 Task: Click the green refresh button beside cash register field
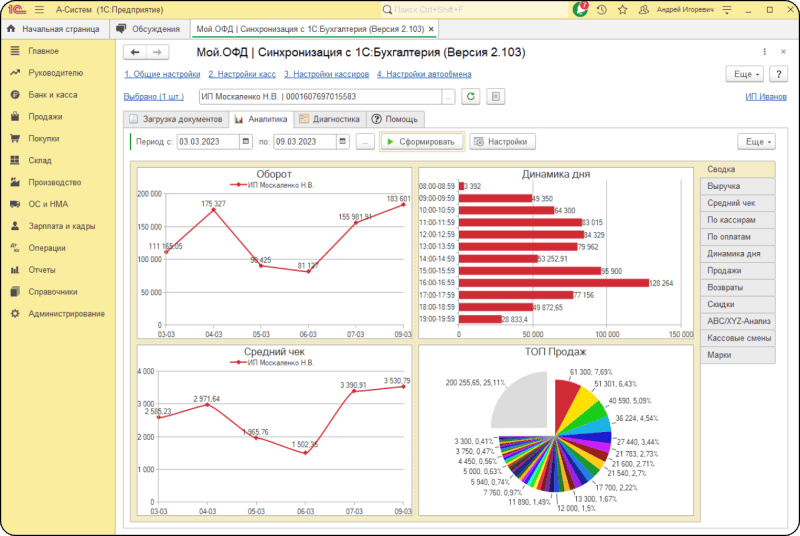click(x=470, y=96)
